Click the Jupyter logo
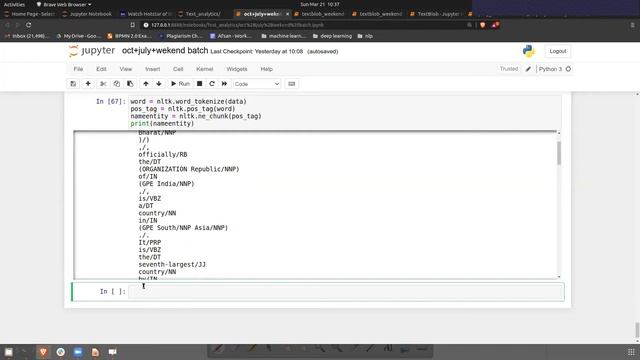 tap(92, 51)
